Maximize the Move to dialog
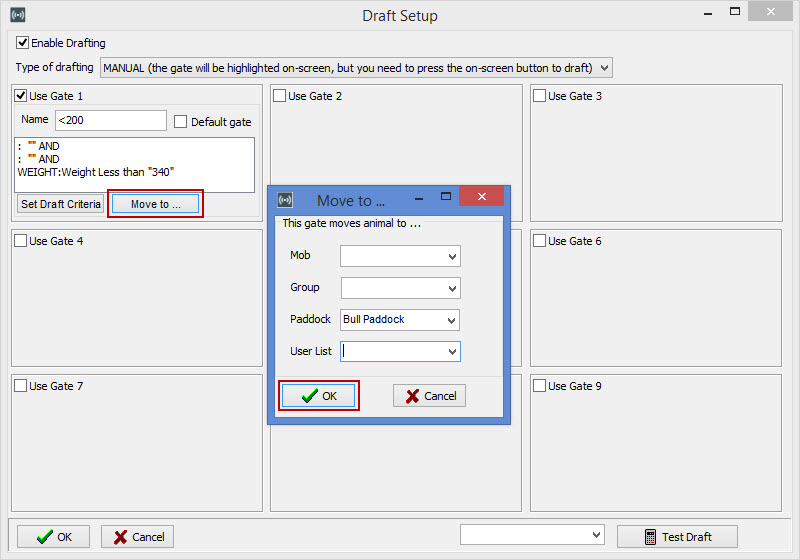 click(446, 196)
